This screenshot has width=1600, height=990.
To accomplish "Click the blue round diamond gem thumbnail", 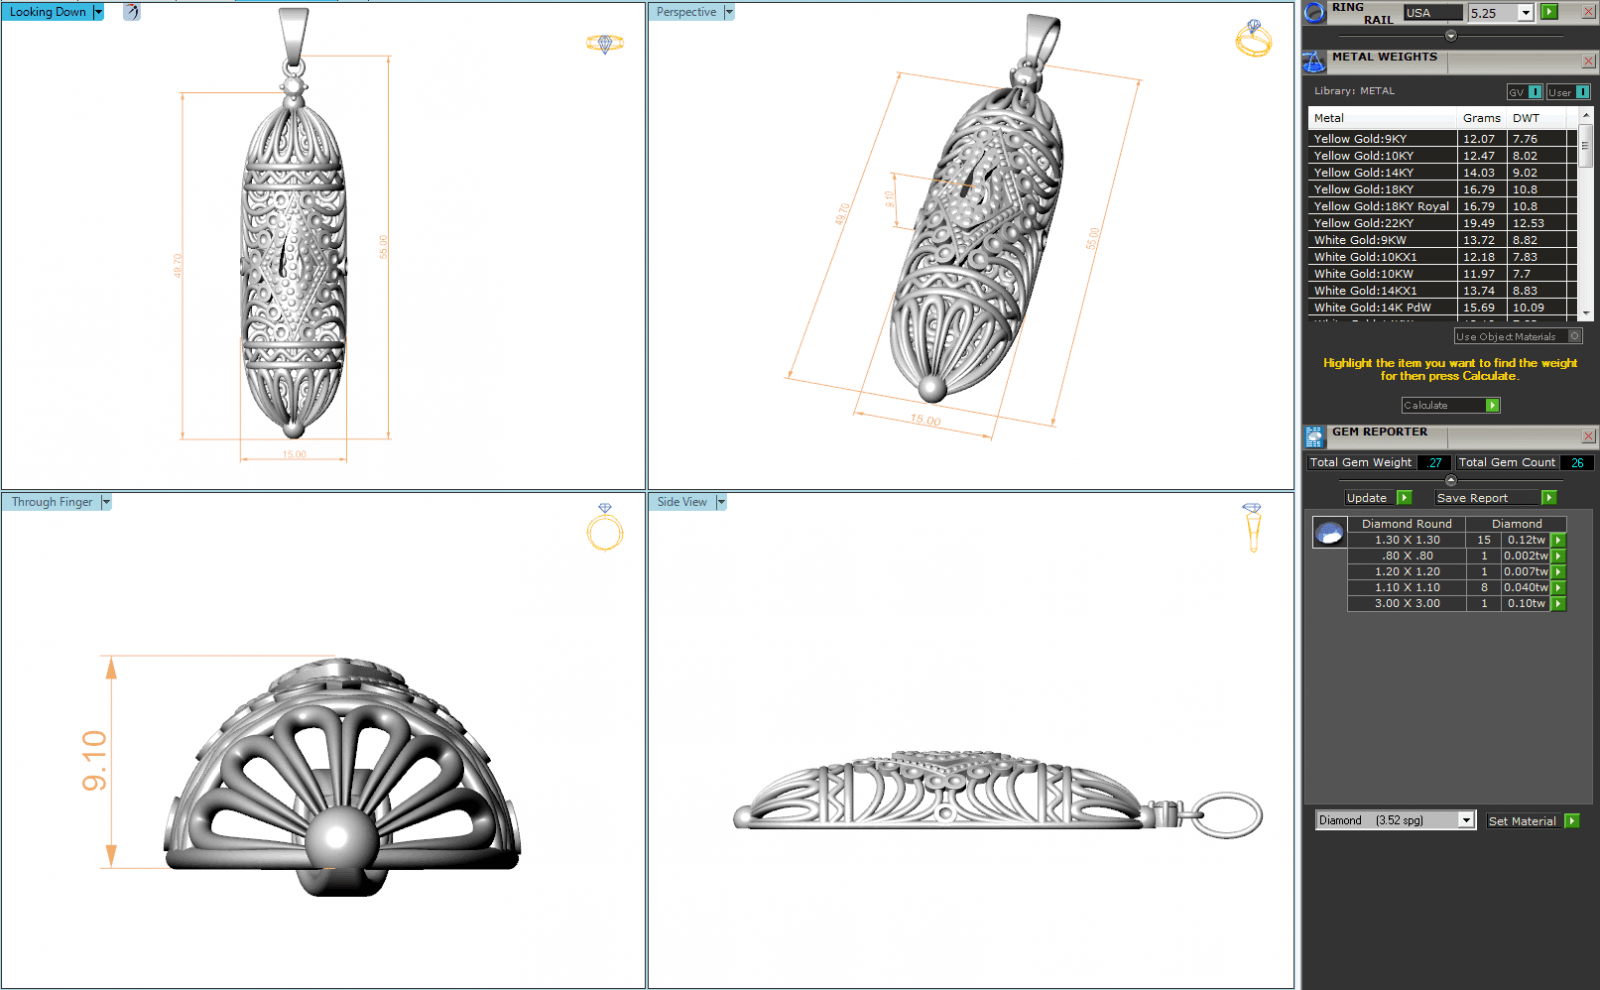I will tap(1329, 533).
